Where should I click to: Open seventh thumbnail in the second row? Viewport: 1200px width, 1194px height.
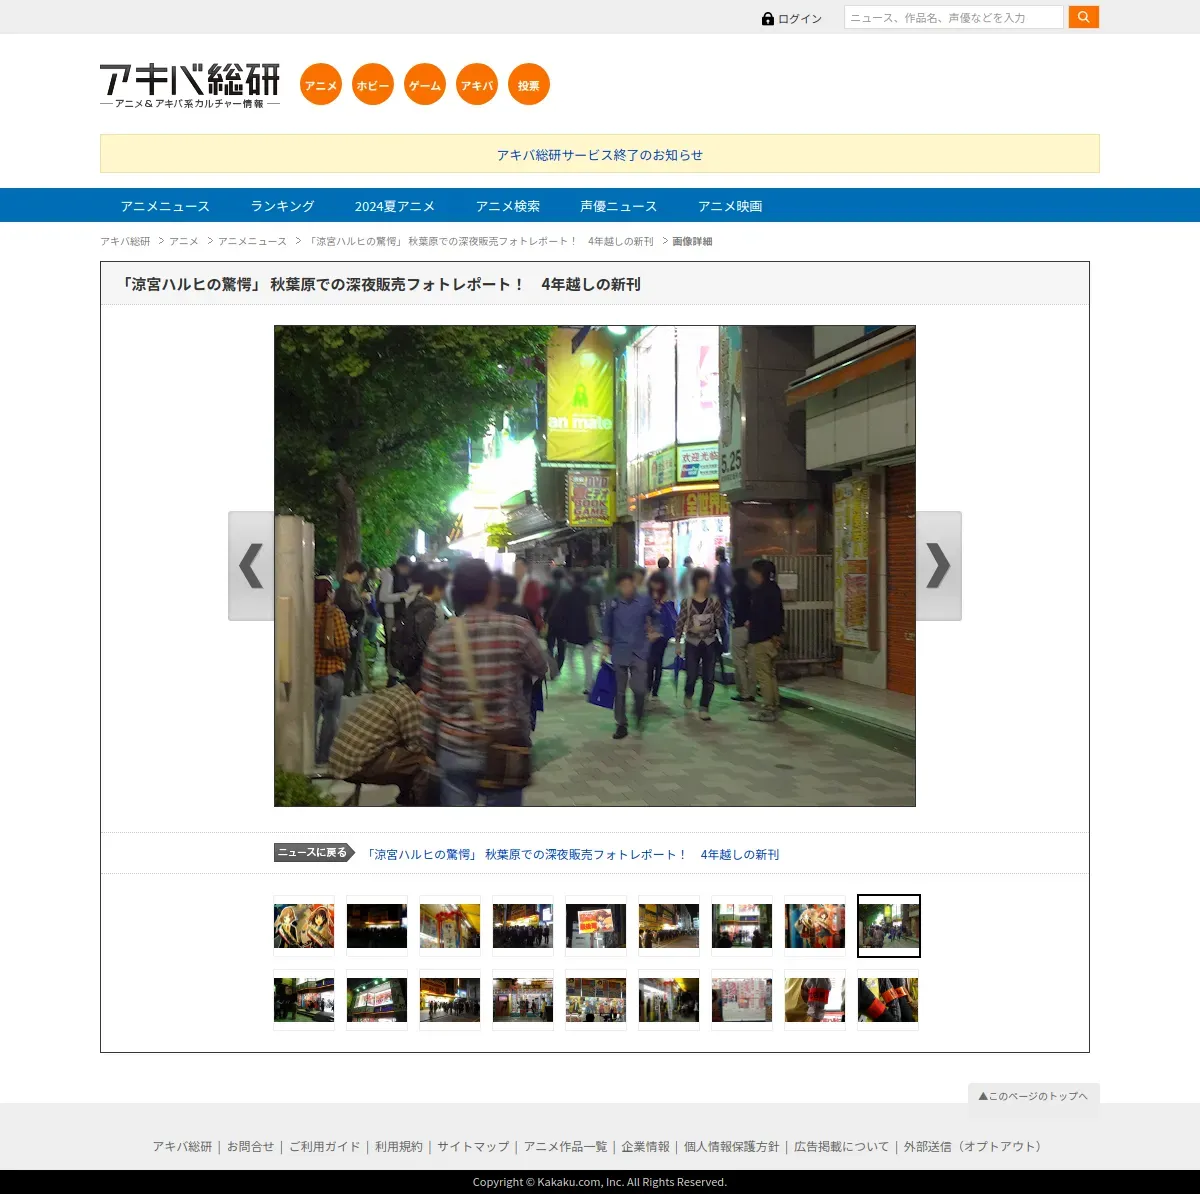[742, 999]
